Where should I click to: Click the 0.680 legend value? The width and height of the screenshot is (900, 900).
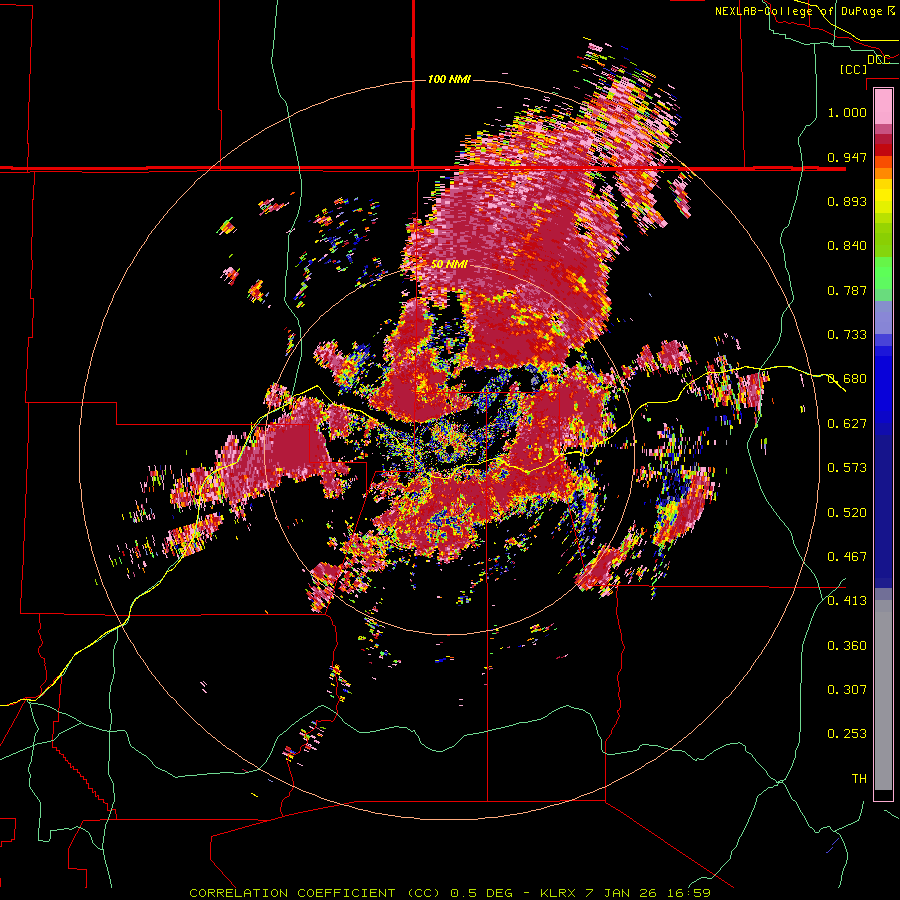(x=847, y=379)
